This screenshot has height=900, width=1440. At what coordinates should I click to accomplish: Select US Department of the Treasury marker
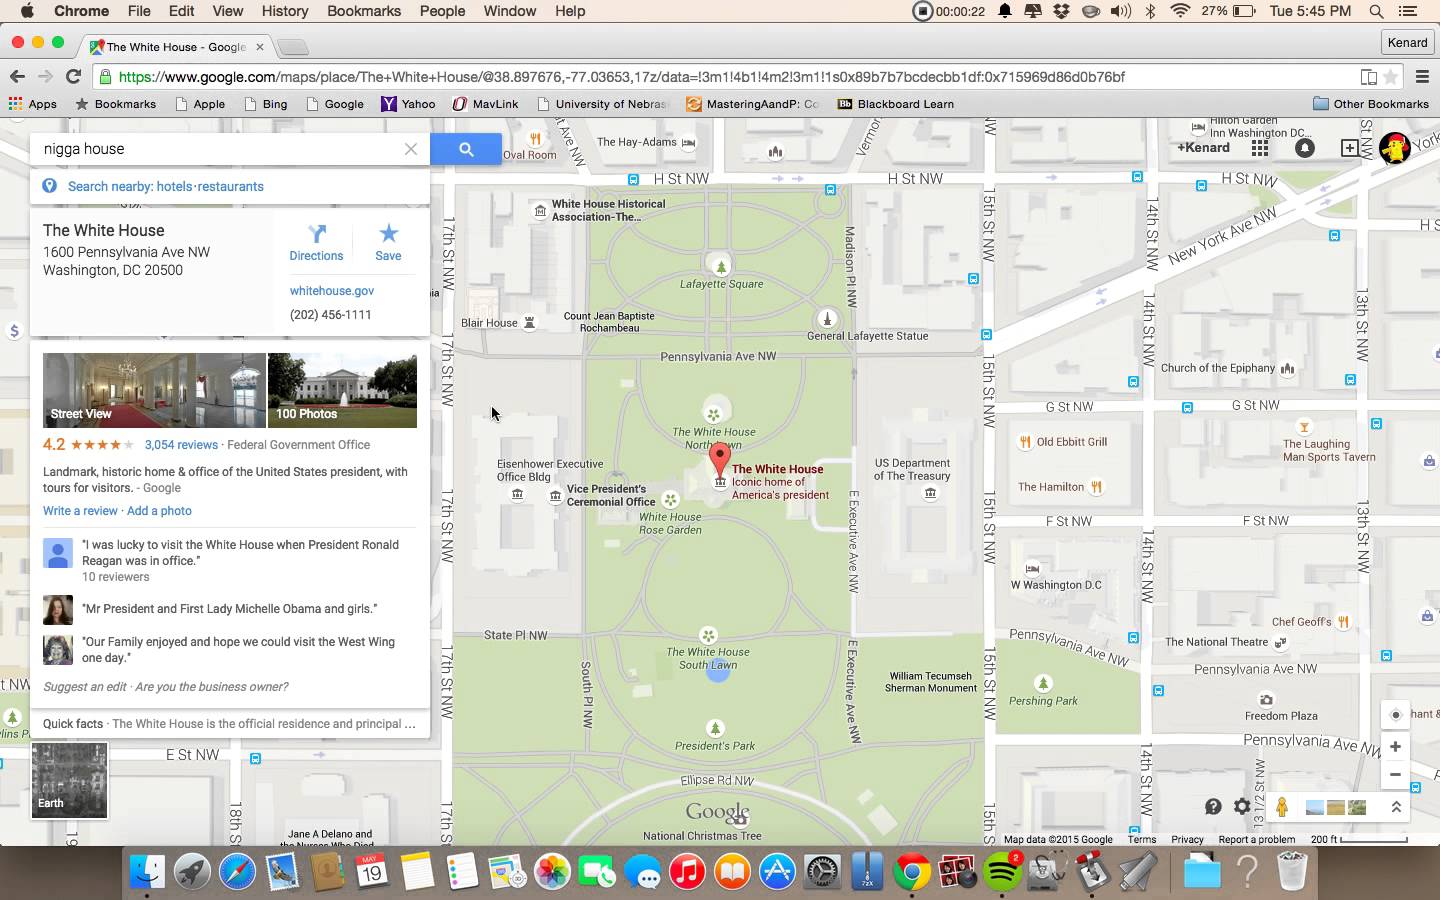pyautogui.click(x=931, y=493)
